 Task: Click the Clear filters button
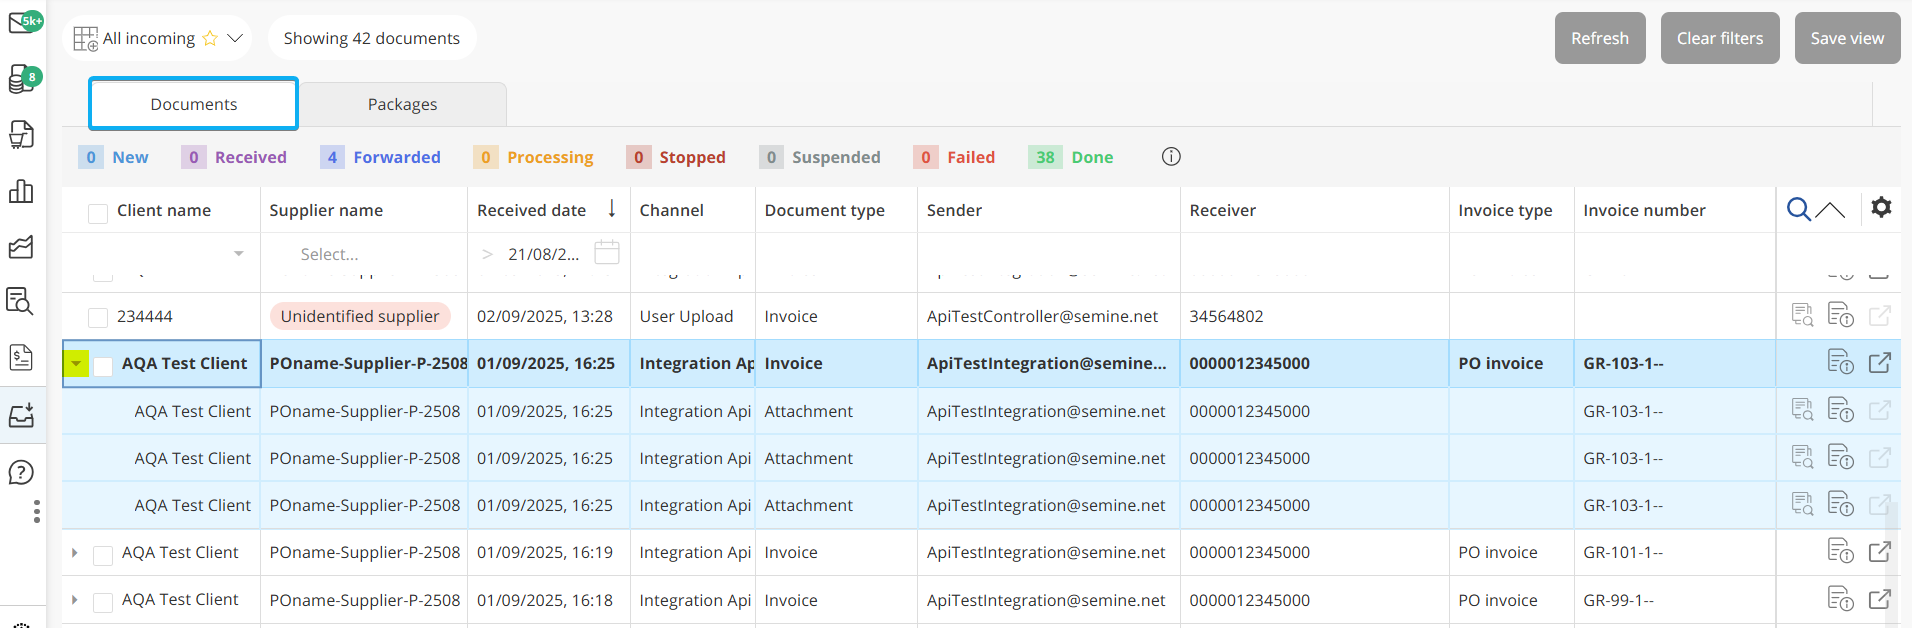(x=1720, y=38)
